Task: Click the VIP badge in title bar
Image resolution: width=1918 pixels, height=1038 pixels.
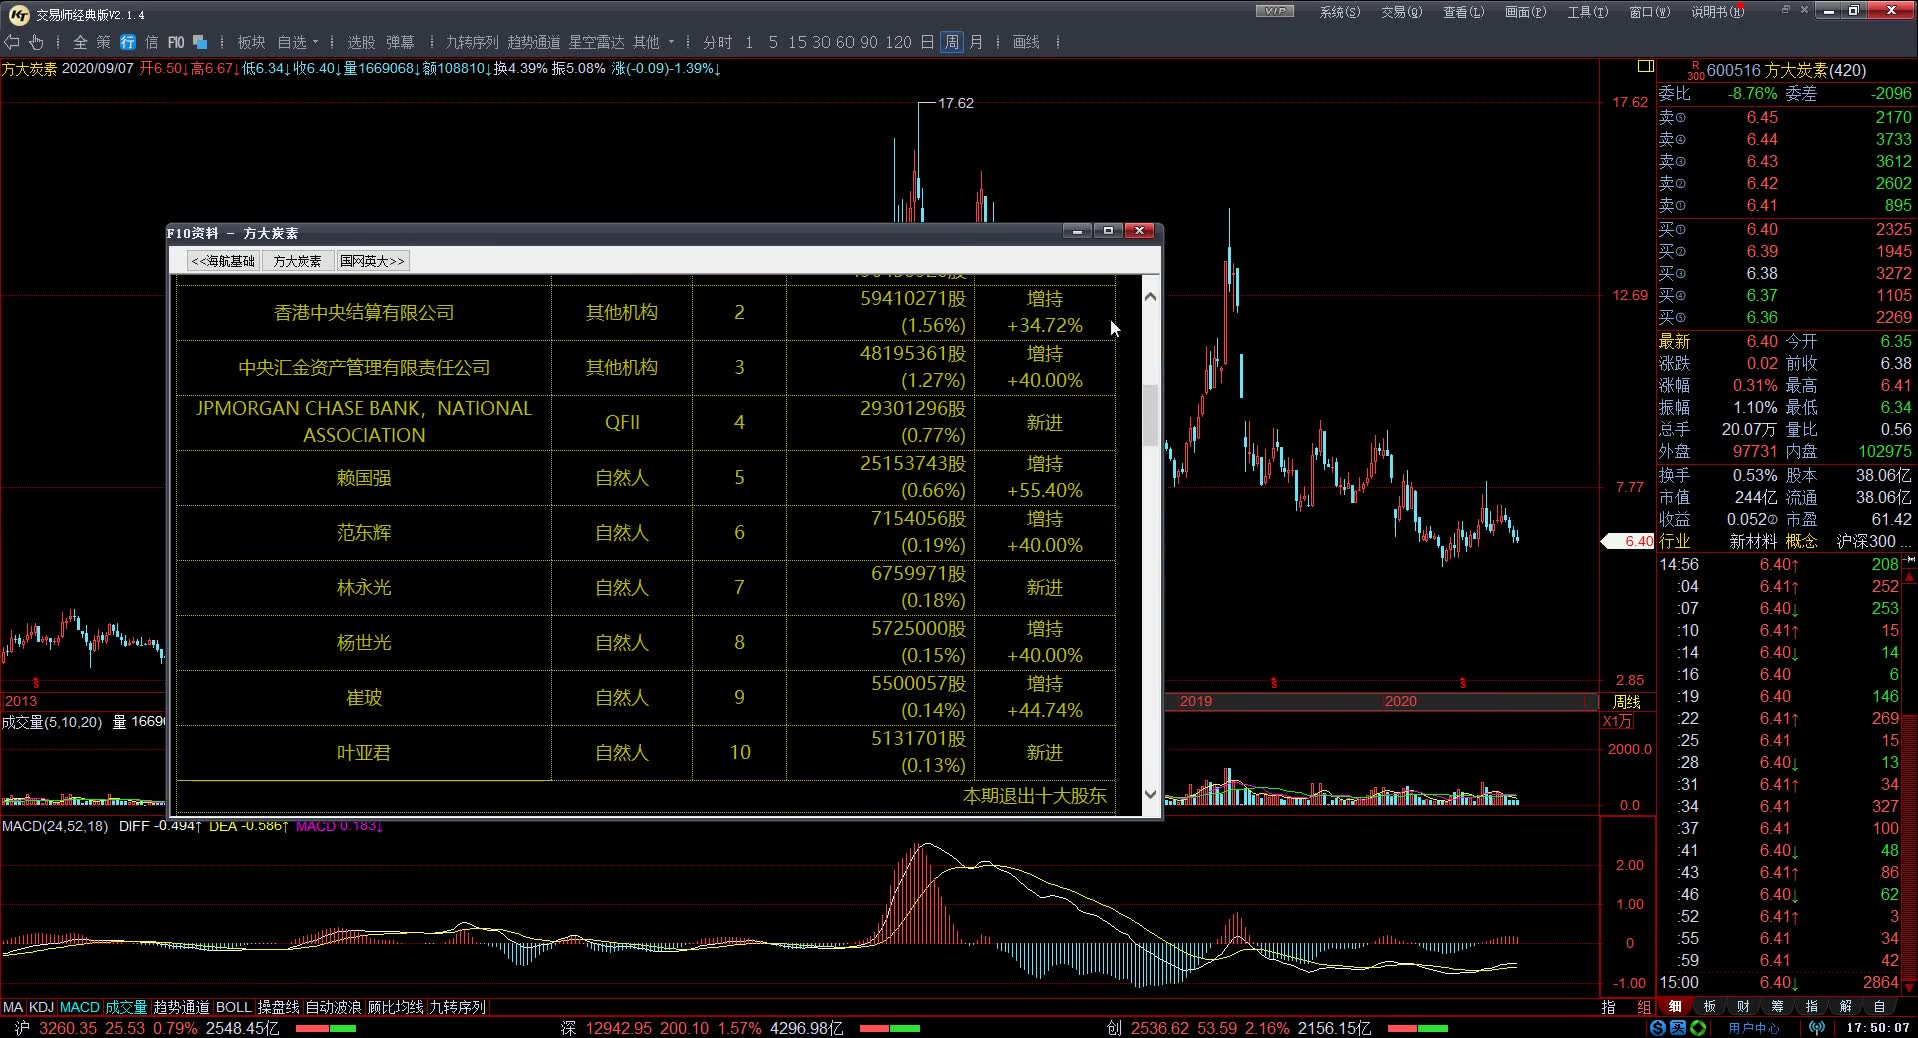Action: pyautogui.click(x=1275, y=11)
